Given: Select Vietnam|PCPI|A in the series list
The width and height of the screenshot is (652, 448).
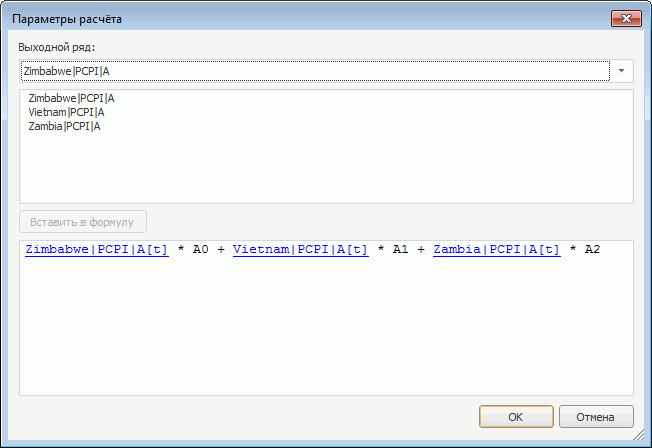Looking at the screenshot, I should click(x=66, y=112).
